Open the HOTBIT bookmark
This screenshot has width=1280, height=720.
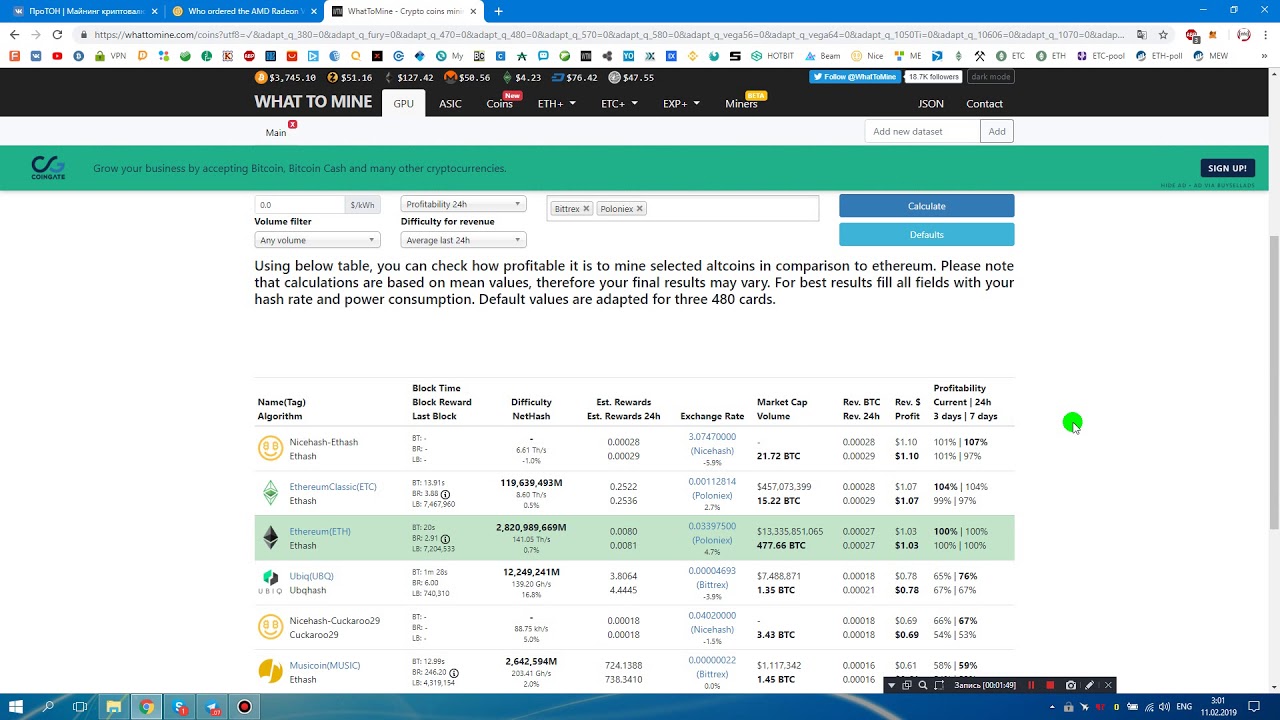click(772, 56)
